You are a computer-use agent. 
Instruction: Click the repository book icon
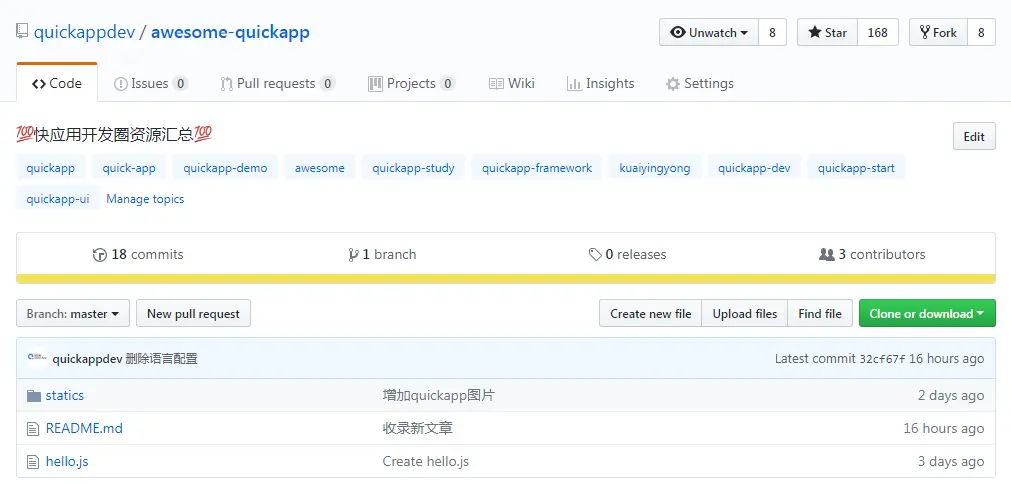tap(23, 32)
